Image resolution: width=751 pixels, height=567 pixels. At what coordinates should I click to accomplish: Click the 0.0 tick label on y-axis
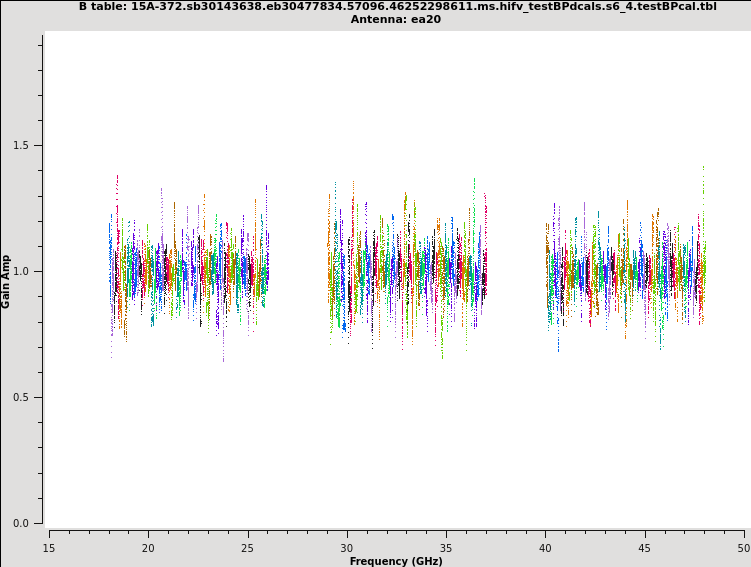(21, 523)
